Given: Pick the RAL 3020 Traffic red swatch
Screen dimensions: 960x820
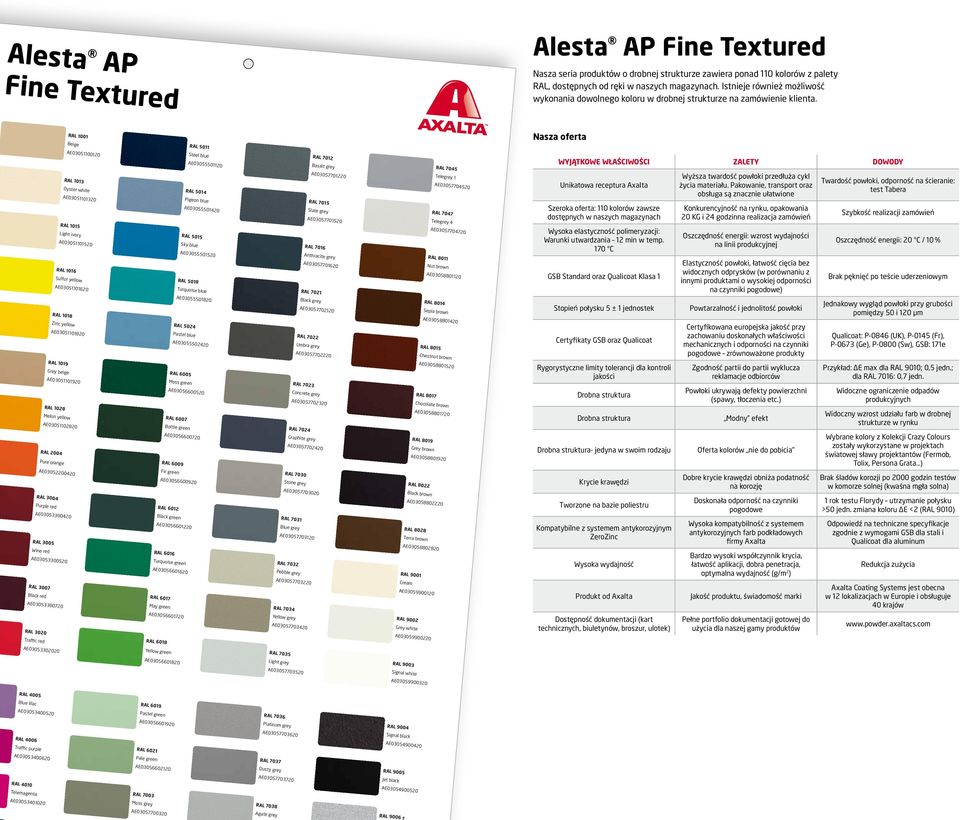Looking at the screenshot, I should point(10,638).
